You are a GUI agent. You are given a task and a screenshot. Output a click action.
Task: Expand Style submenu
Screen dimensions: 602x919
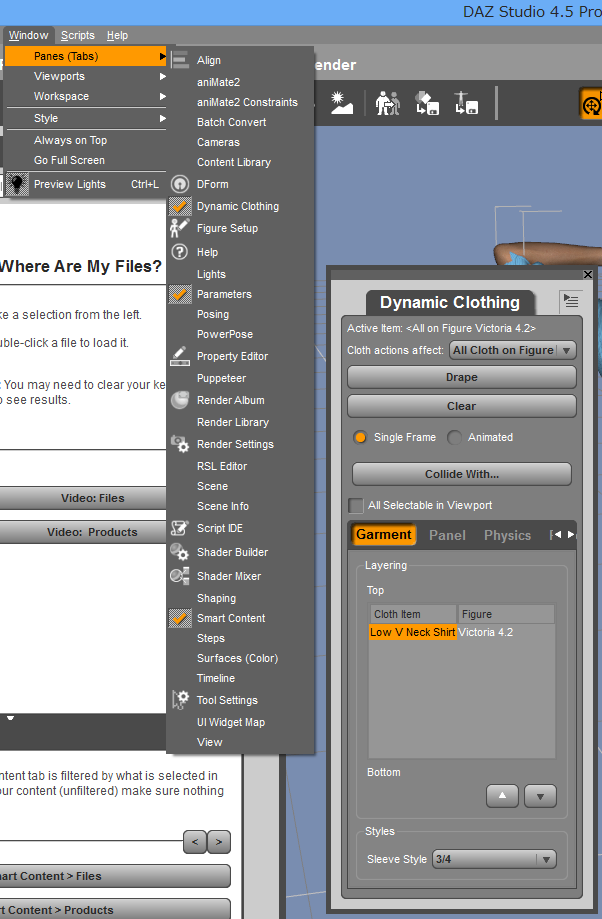(x=86, y=118)
